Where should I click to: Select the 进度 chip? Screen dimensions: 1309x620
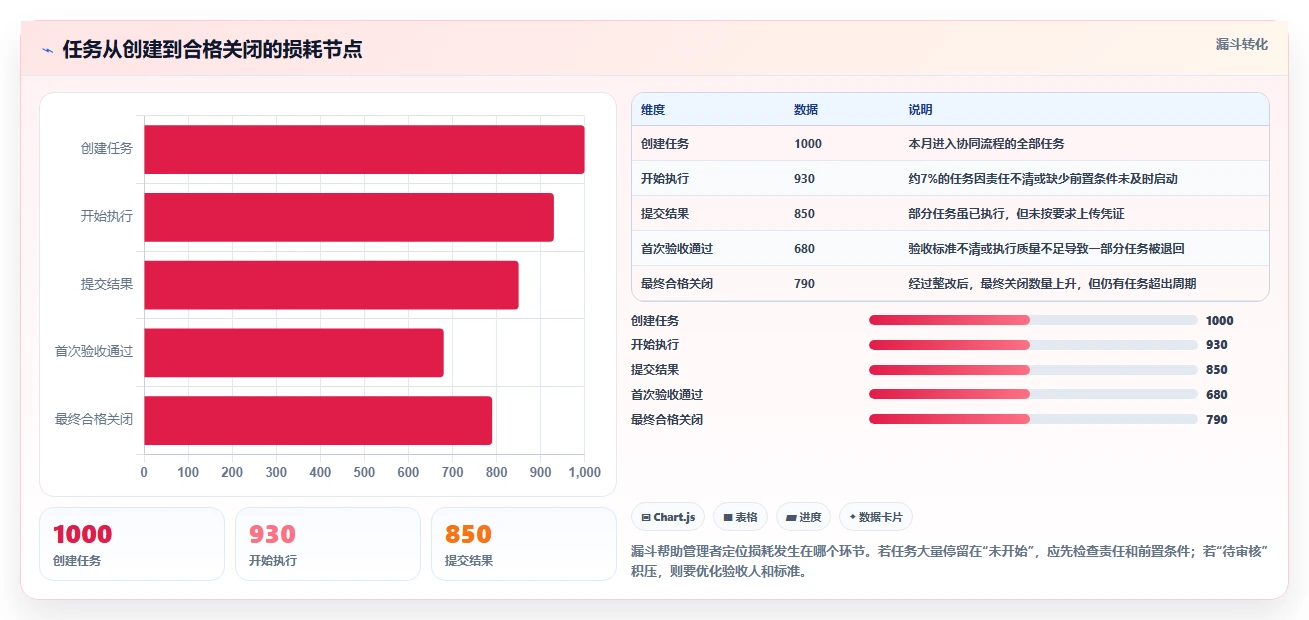pyautogui.click(x=803, y=517)
